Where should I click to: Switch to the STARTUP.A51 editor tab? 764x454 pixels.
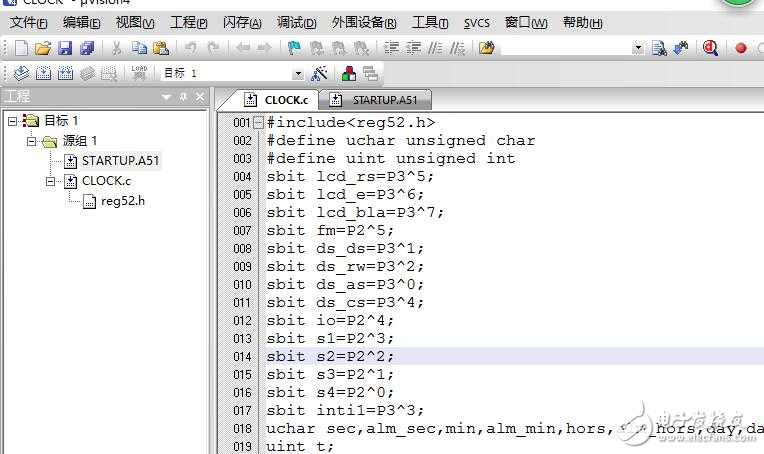coord(374,100)
